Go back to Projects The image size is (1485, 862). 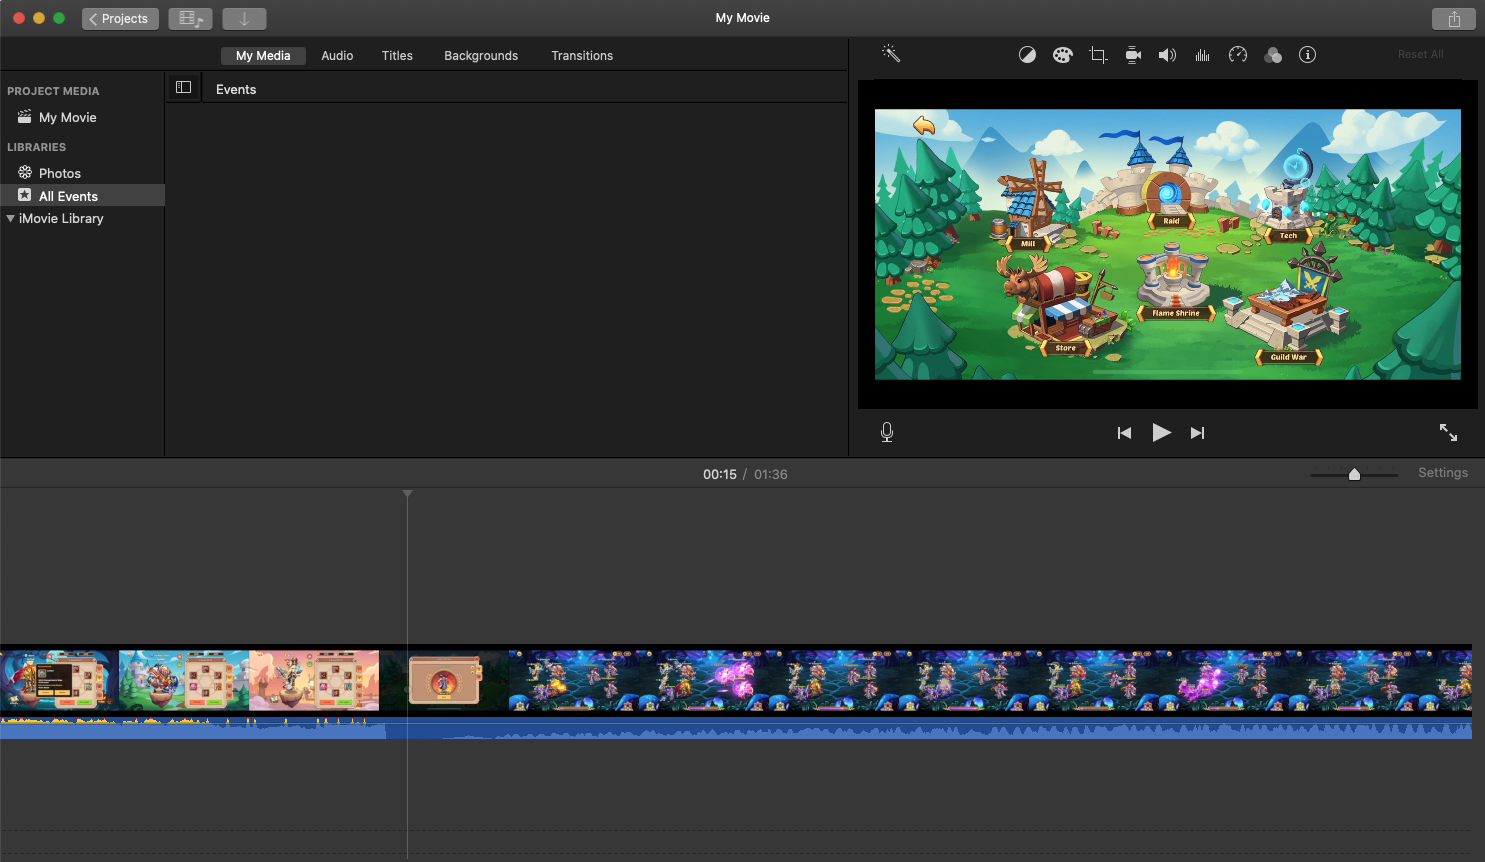[119, 18]
